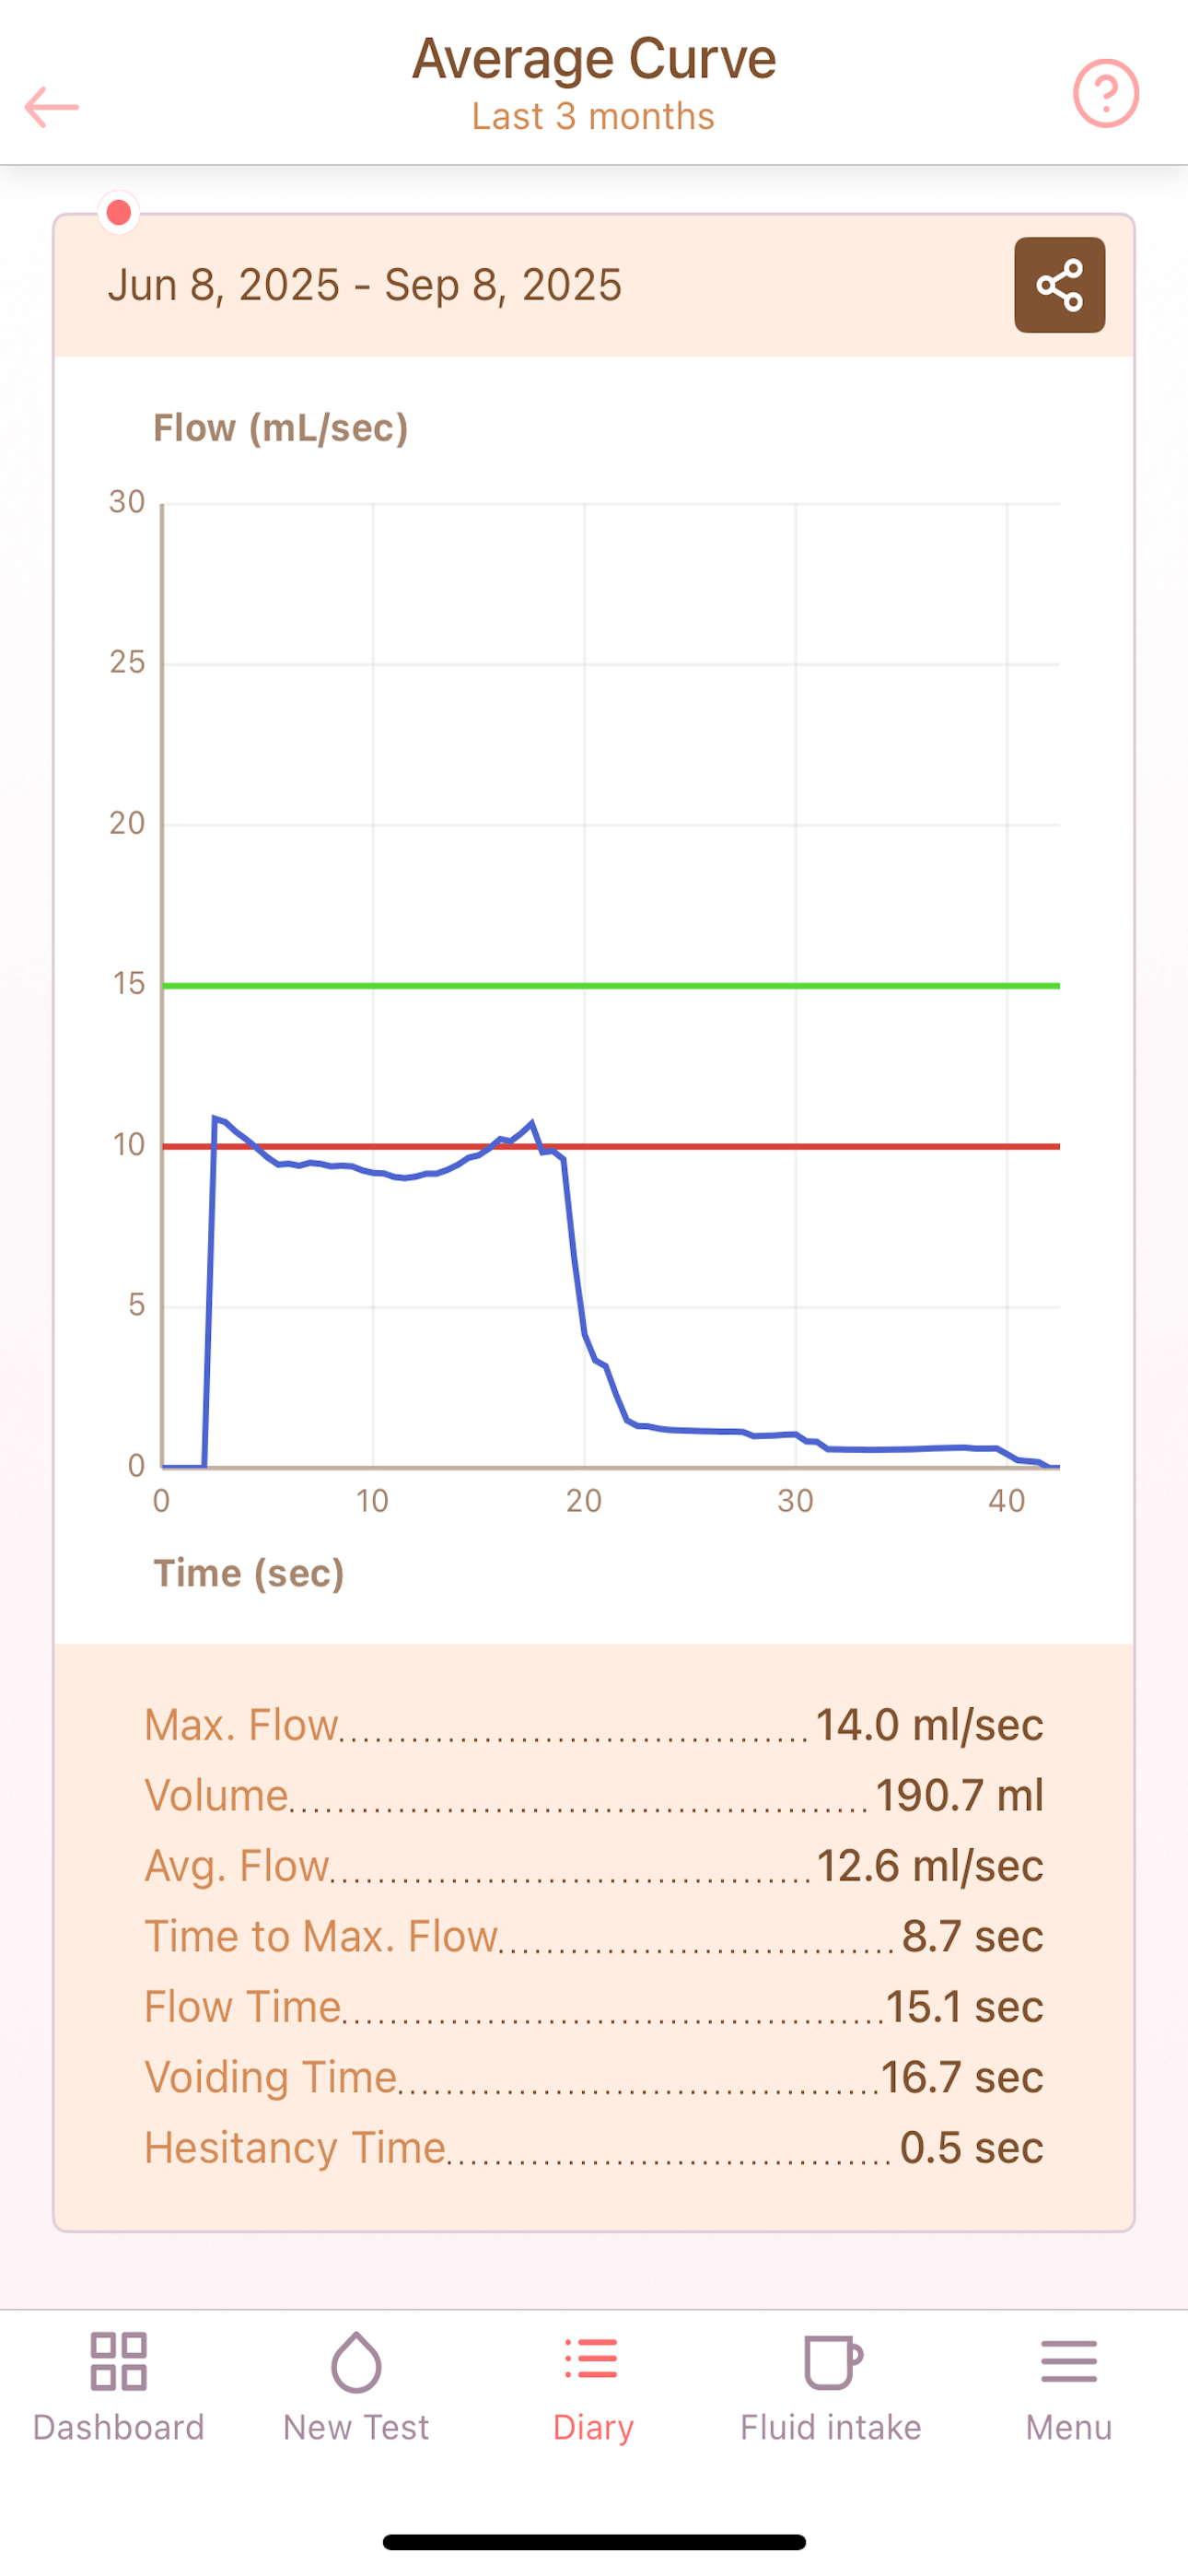Tap the Diary list icon
Screen dimensions: 1188x2576
(592, 2359)
